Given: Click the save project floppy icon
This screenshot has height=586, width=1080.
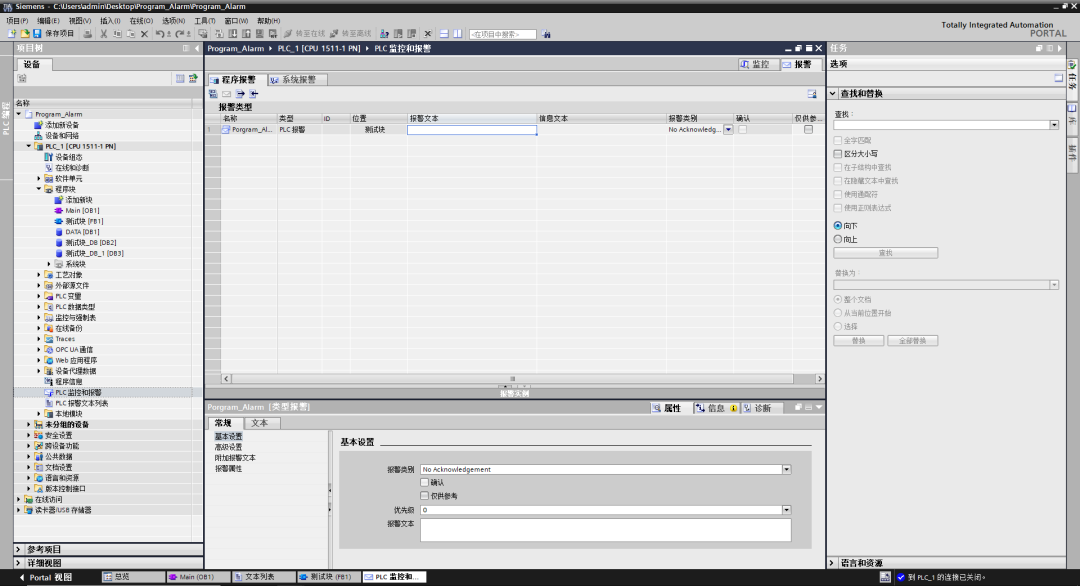Looking at the screenshot, I should (37, 34).
